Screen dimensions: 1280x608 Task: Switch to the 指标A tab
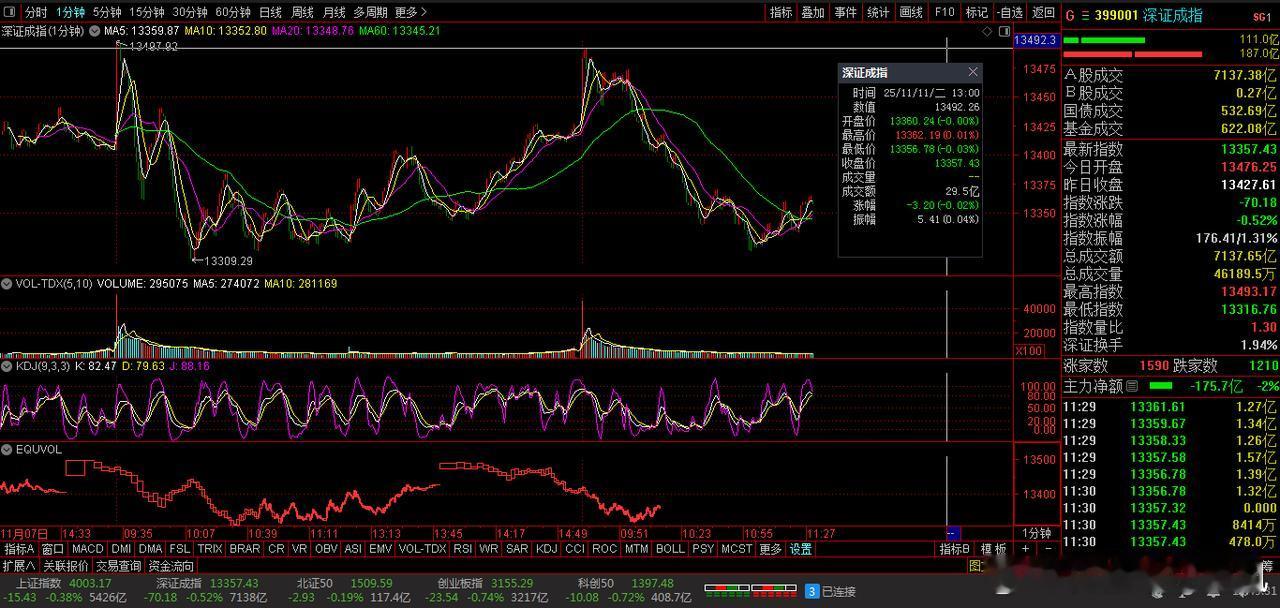click(x=19, y=549)
